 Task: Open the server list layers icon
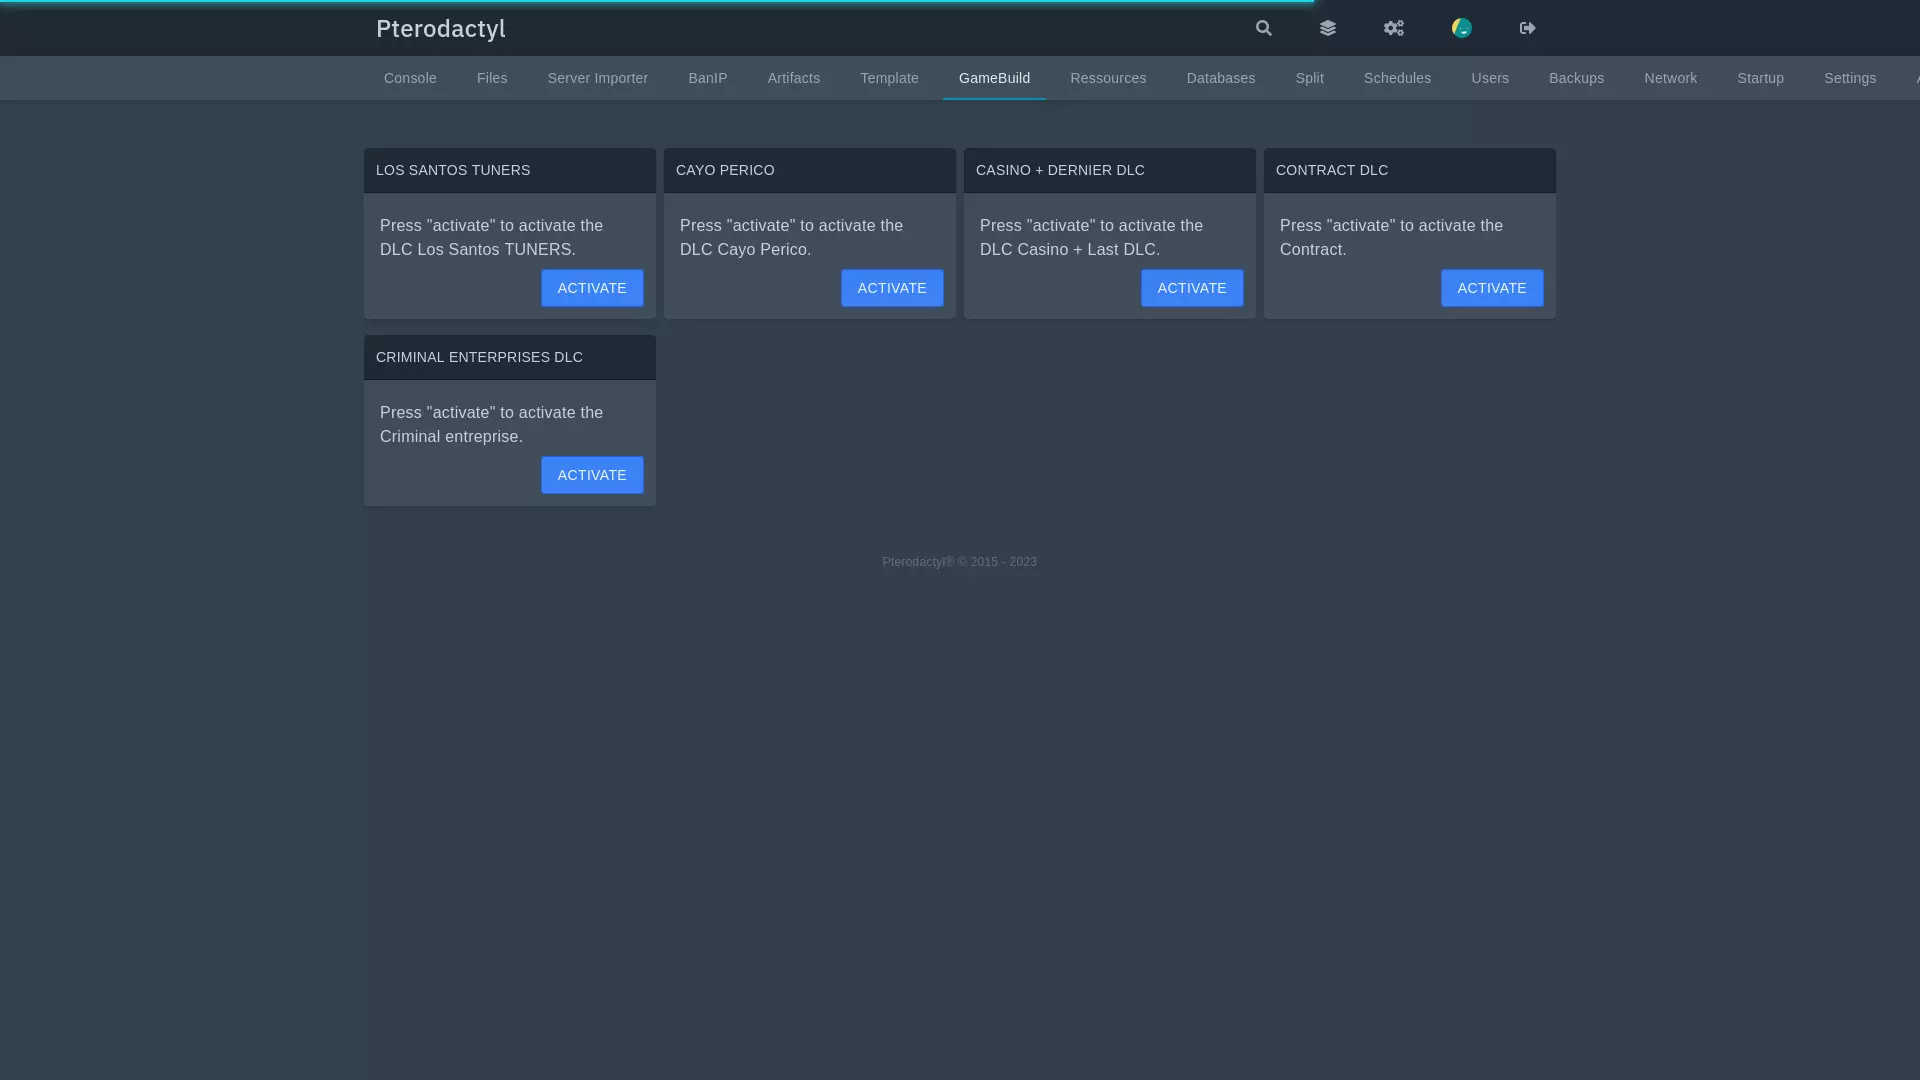[x=1328, y=28]
